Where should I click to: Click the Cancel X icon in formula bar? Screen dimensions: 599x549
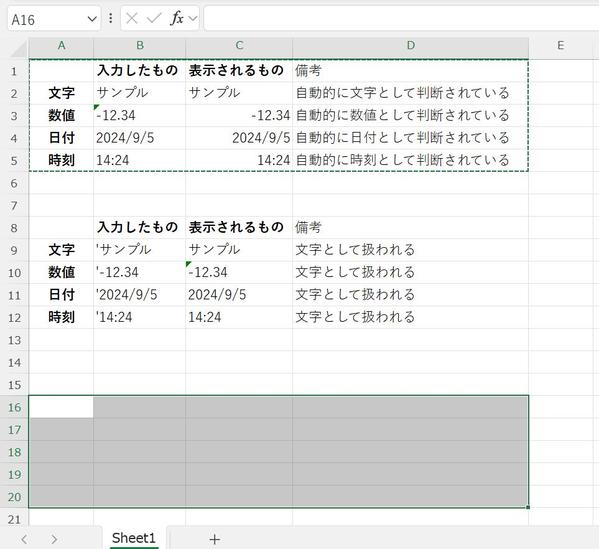tap(132, 18)
